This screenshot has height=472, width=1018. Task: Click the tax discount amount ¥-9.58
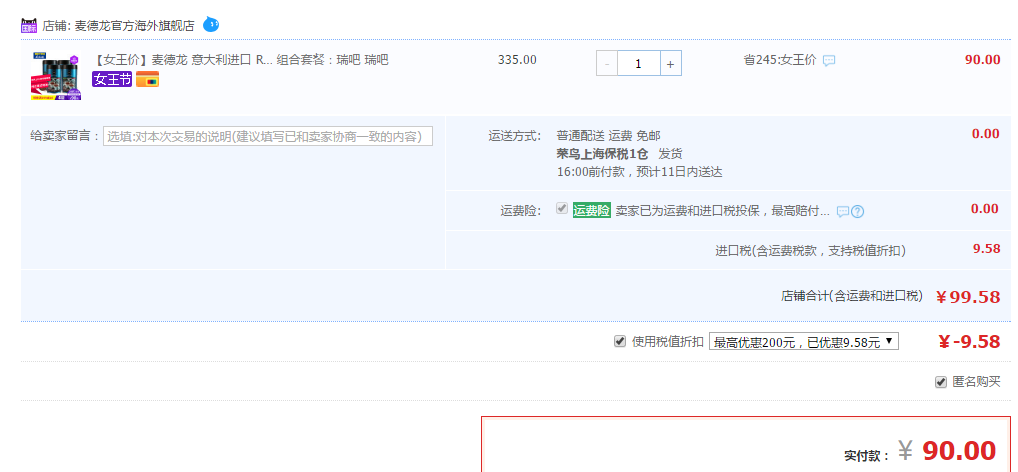tap(969, 341)
